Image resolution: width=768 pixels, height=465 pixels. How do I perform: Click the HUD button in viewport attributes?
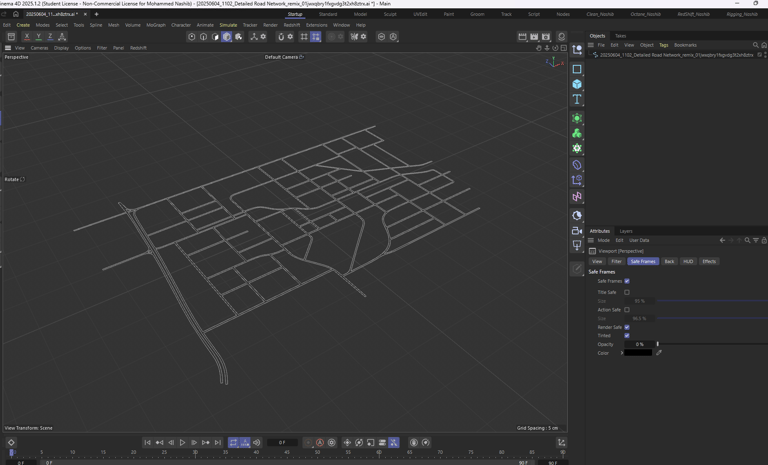point(688,261)
